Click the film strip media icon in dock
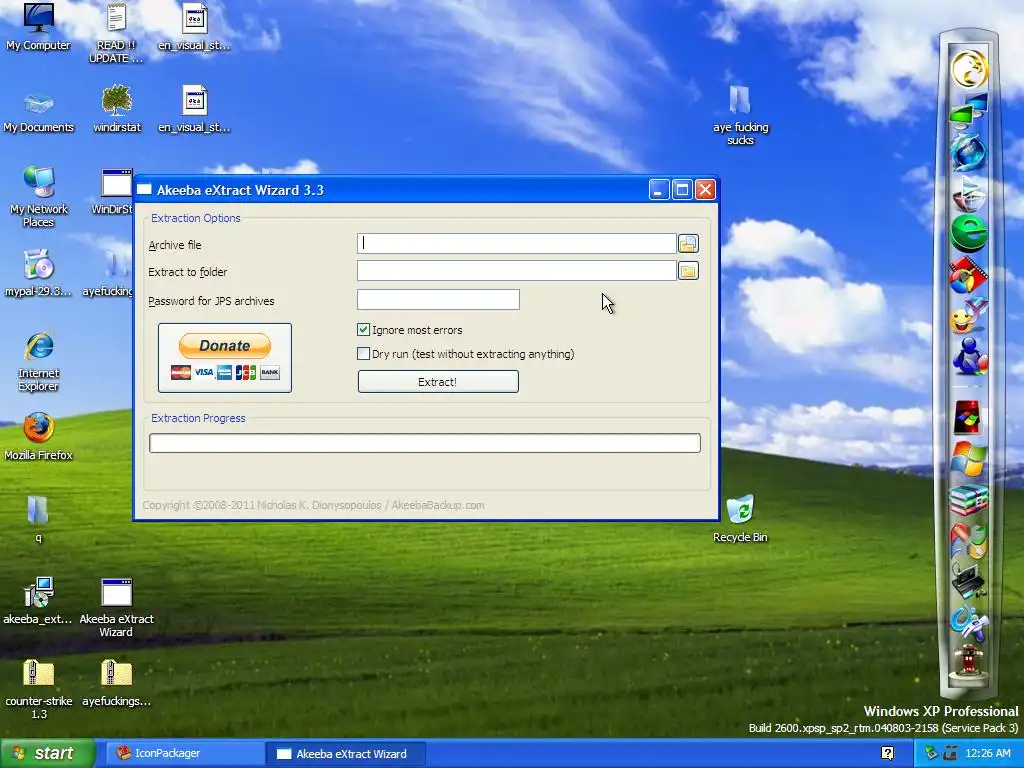Image resolution: width=1024 pixels, height=768 pixels. click(968, 275)
